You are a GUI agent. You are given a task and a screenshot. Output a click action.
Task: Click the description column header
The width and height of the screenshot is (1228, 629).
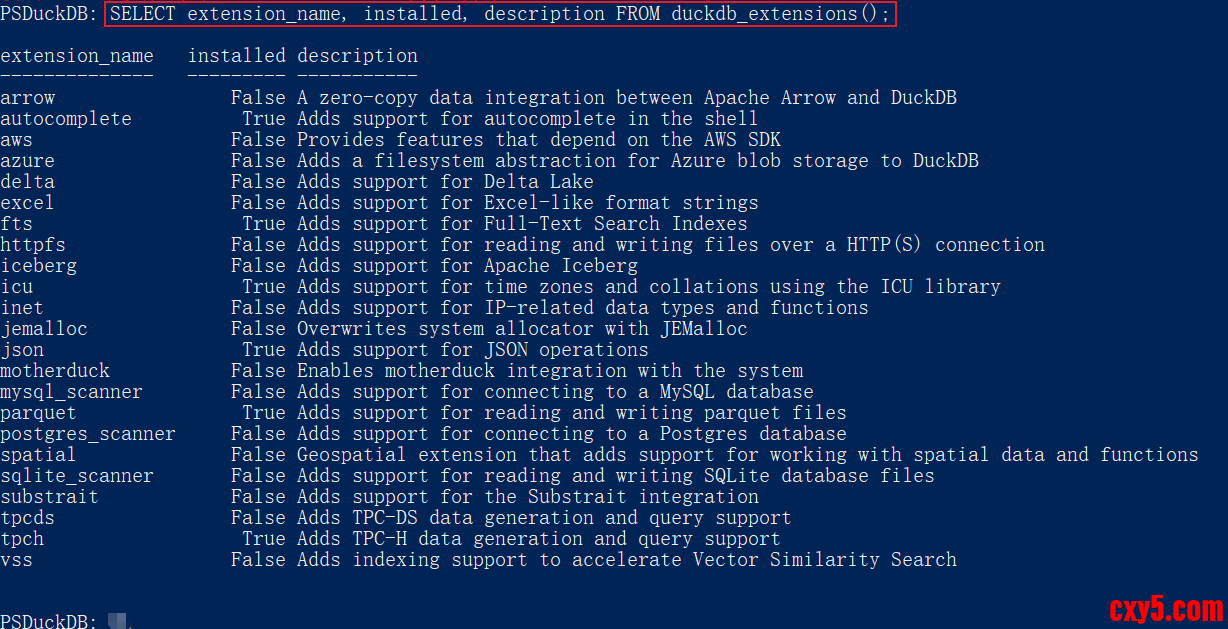357,56
